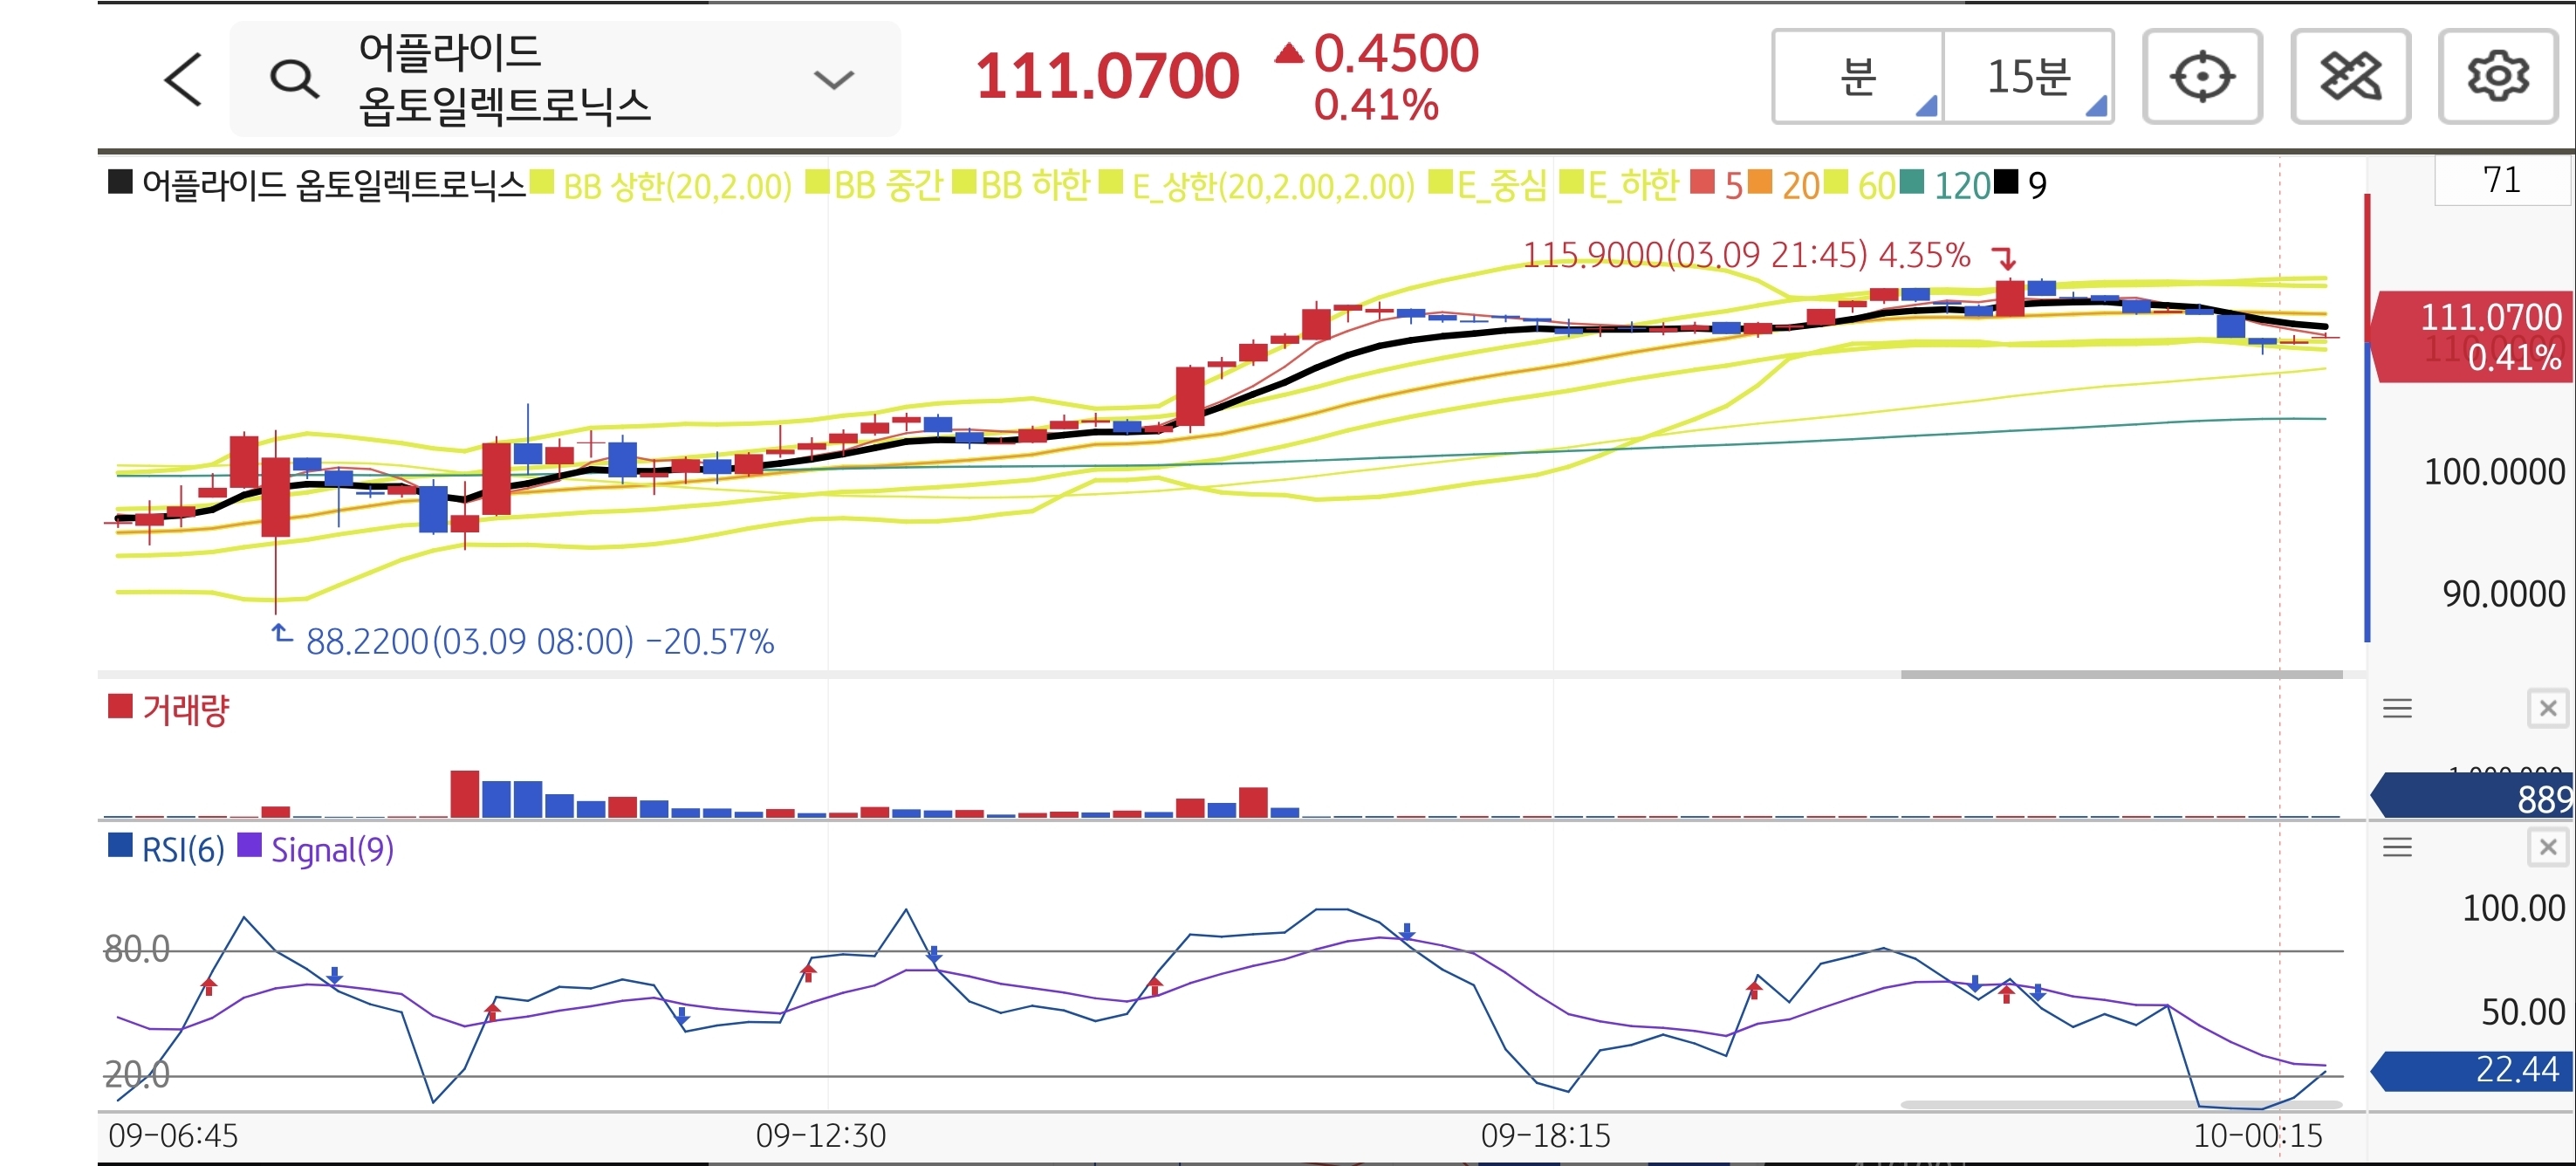Click the RSI(6) indicator label
This screenshot has height=1166, width=2576.
182,850
